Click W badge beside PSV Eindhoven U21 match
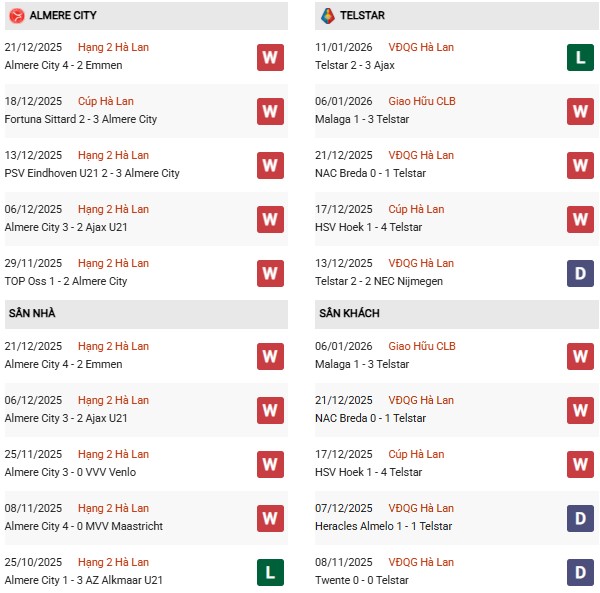The height and width of the screenshot is (593, 600). pos(269,165)
